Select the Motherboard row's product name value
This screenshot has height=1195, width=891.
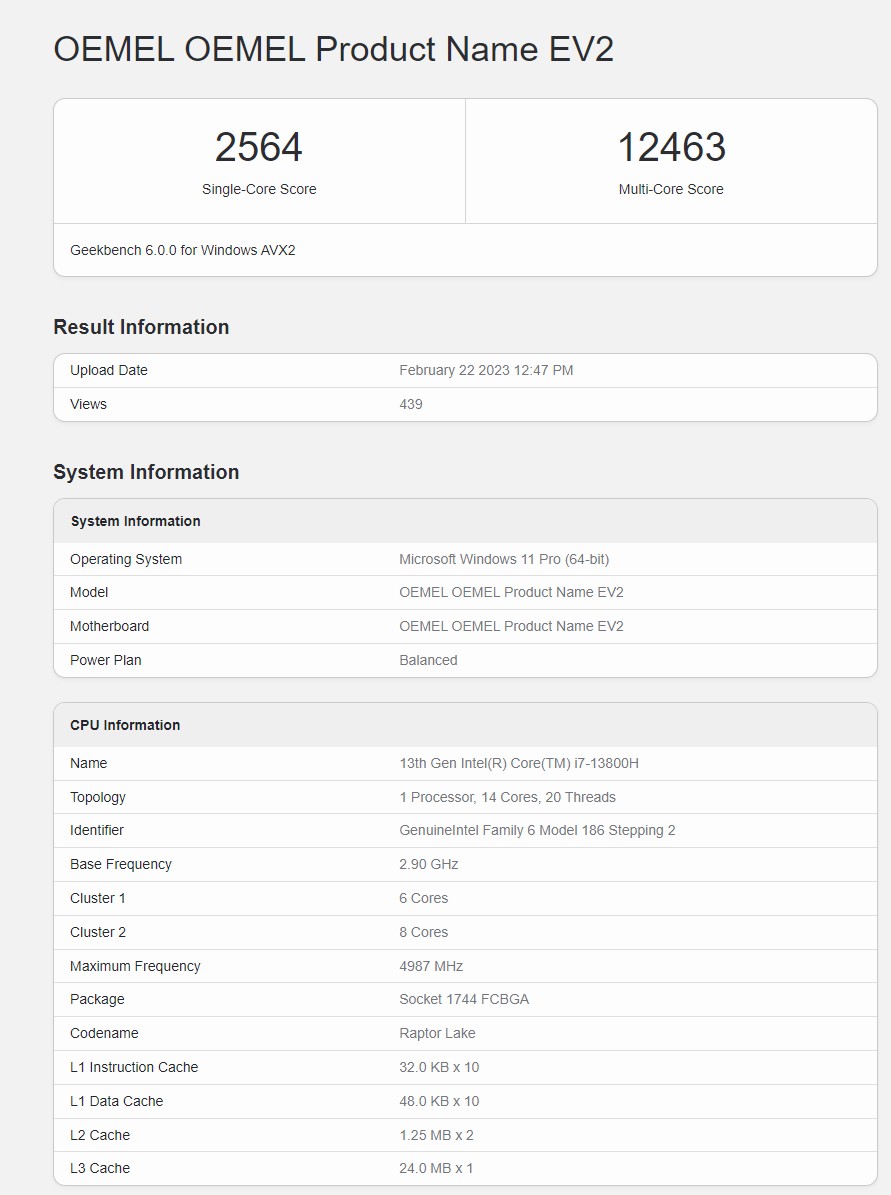[511, 626]
